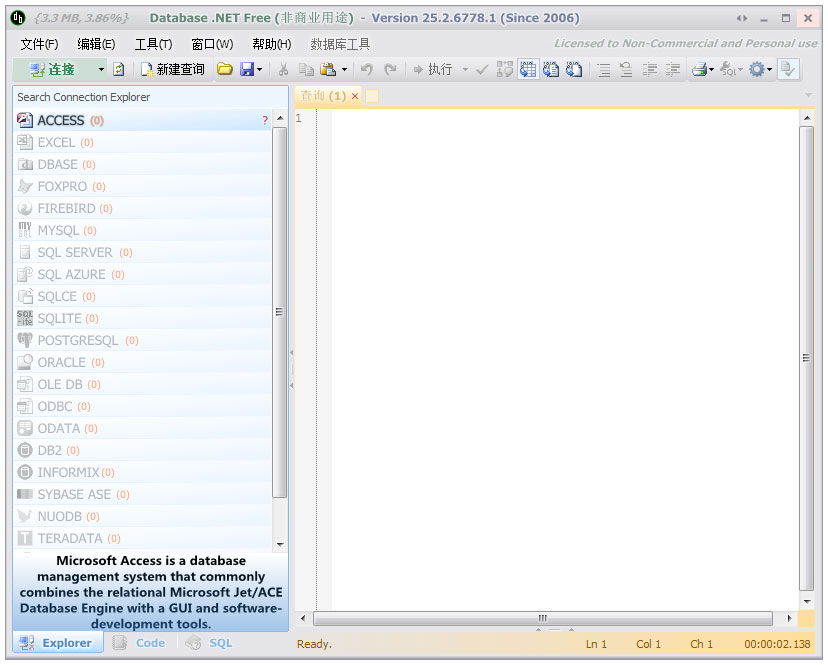Click the SQL tools wrench icon

728,69
